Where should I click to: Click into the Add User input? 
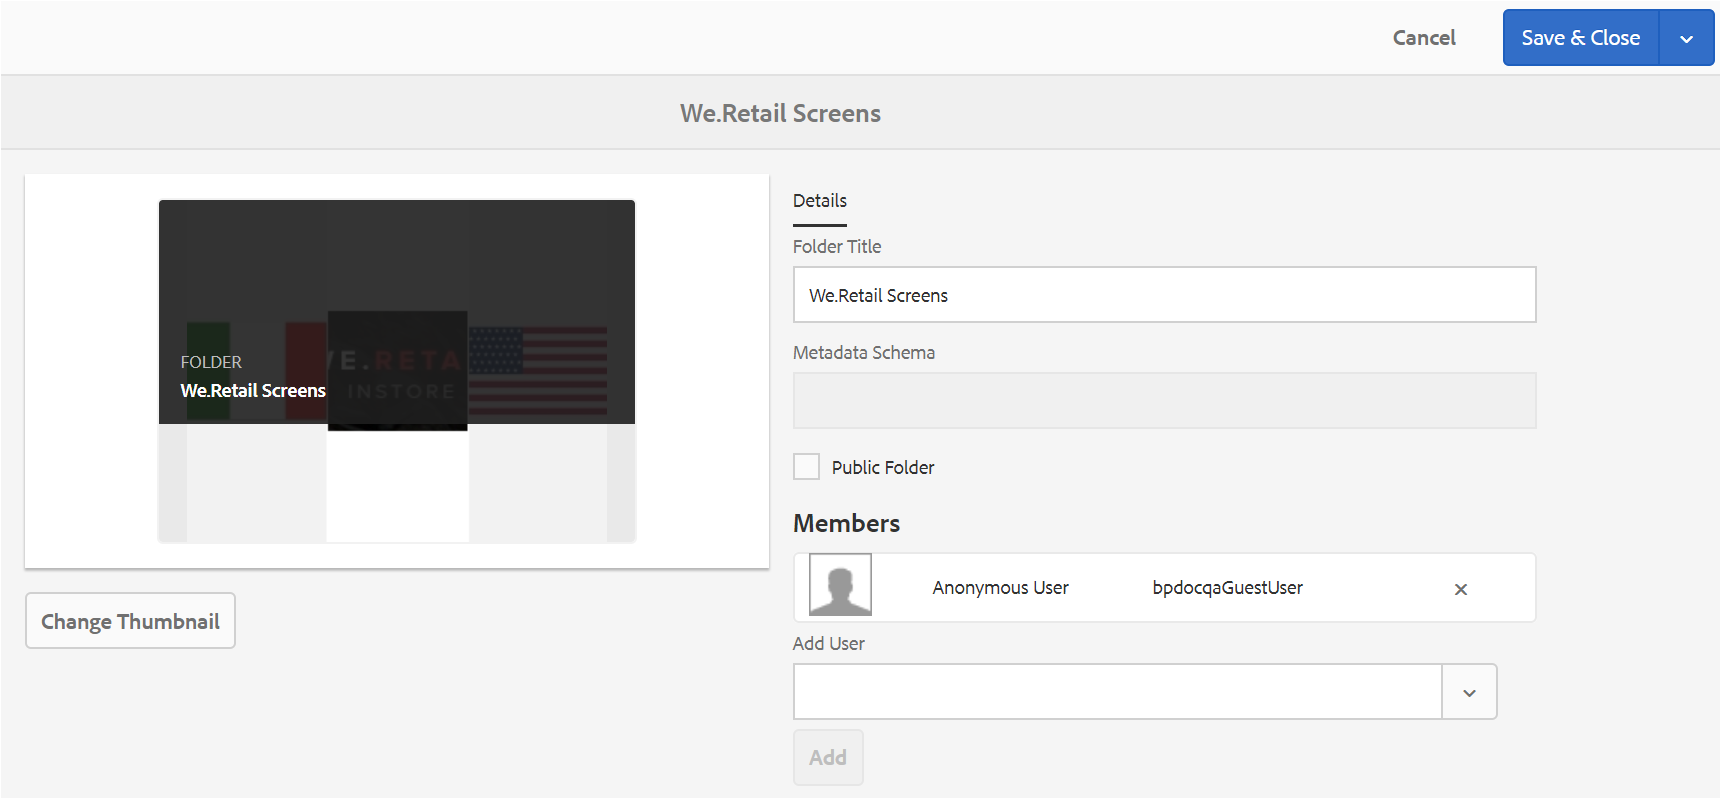1117,692
